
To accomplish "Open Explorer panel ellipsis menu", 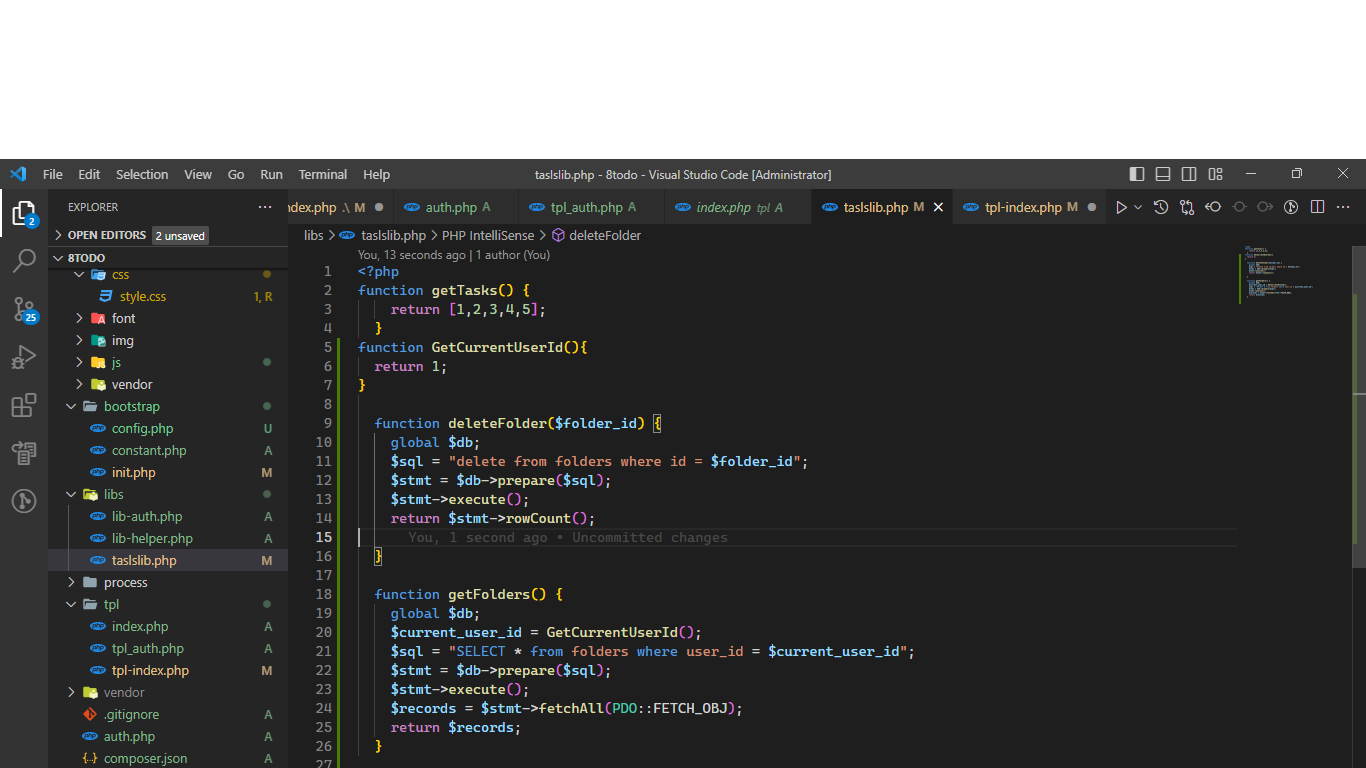I will click(265, 207).
